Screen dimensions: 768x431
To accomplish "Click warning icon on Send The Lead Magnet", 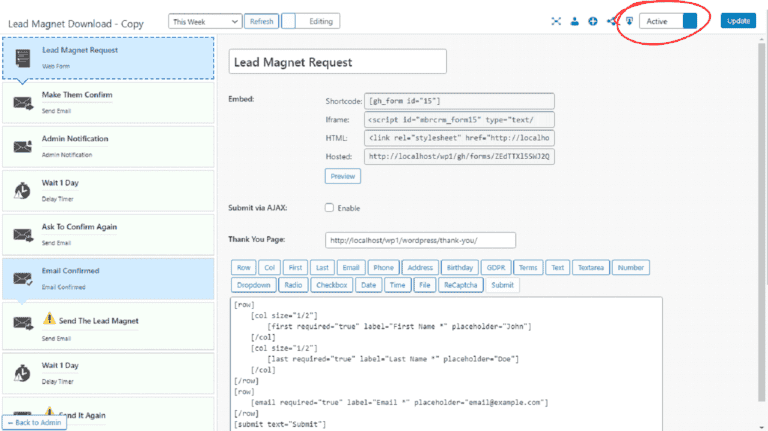I will 49,318.
